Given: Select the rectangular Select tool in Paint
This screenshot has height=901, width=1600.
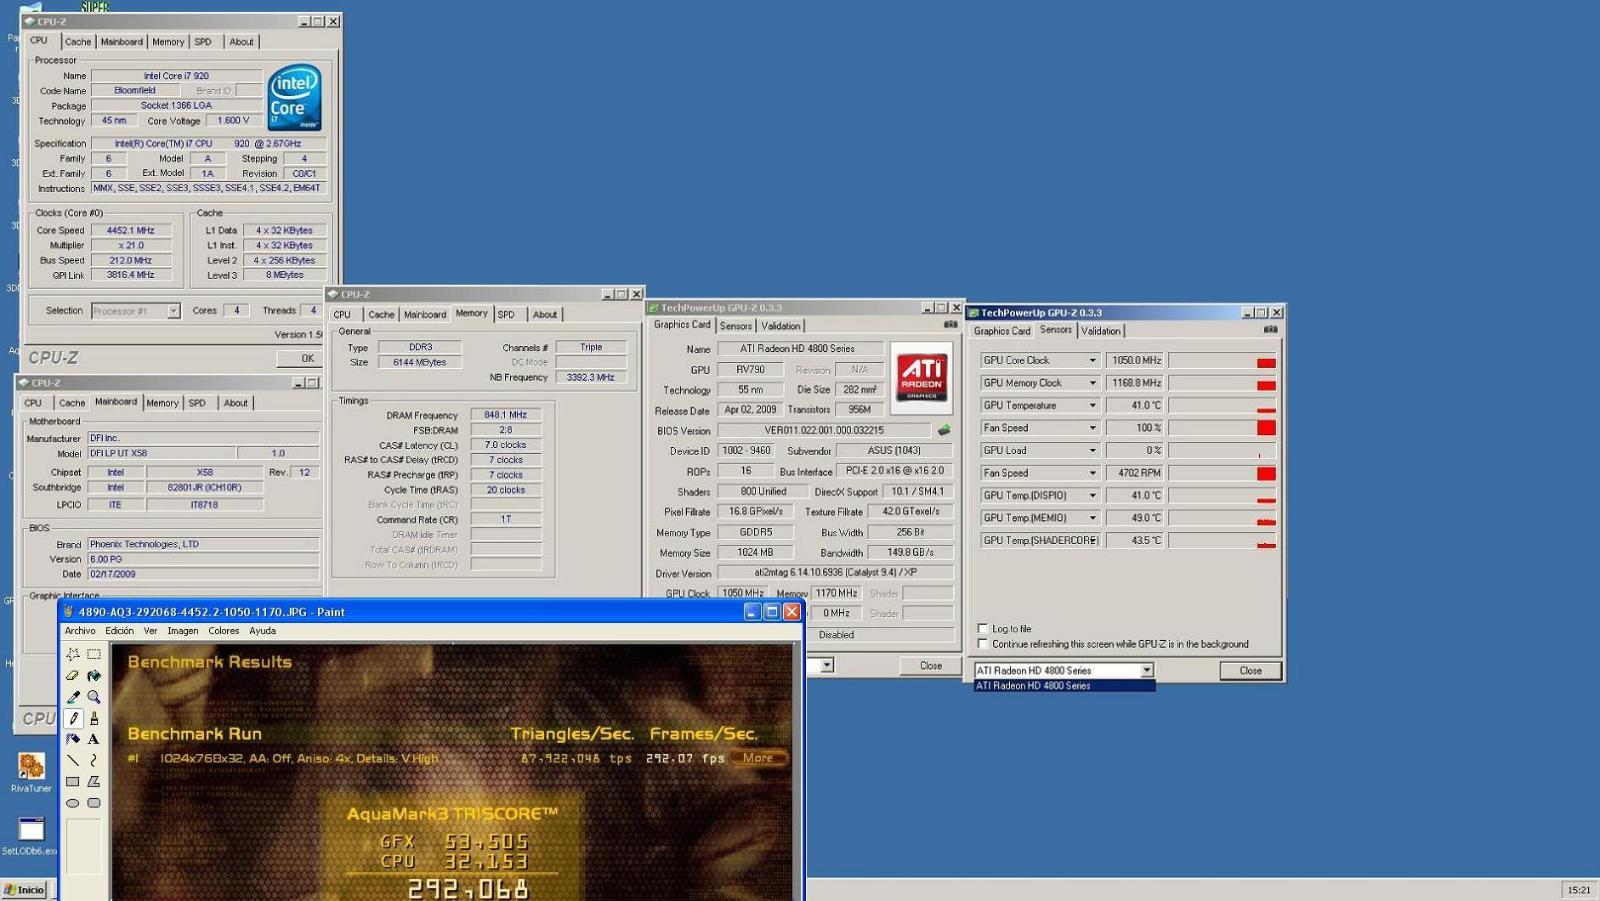Looking at the screenshot, I should (x=94, y=654).
